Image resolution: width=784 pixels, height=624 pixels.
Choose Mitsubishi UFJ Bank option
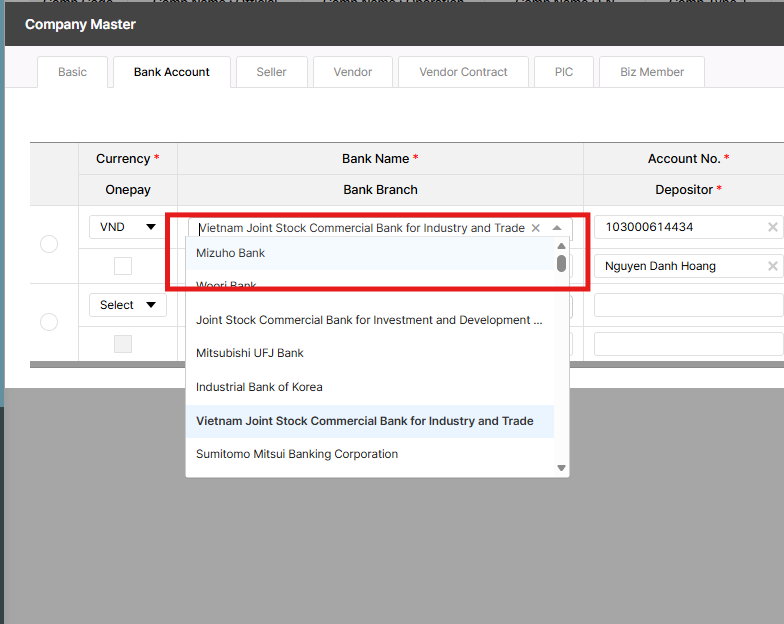point(250,353)
